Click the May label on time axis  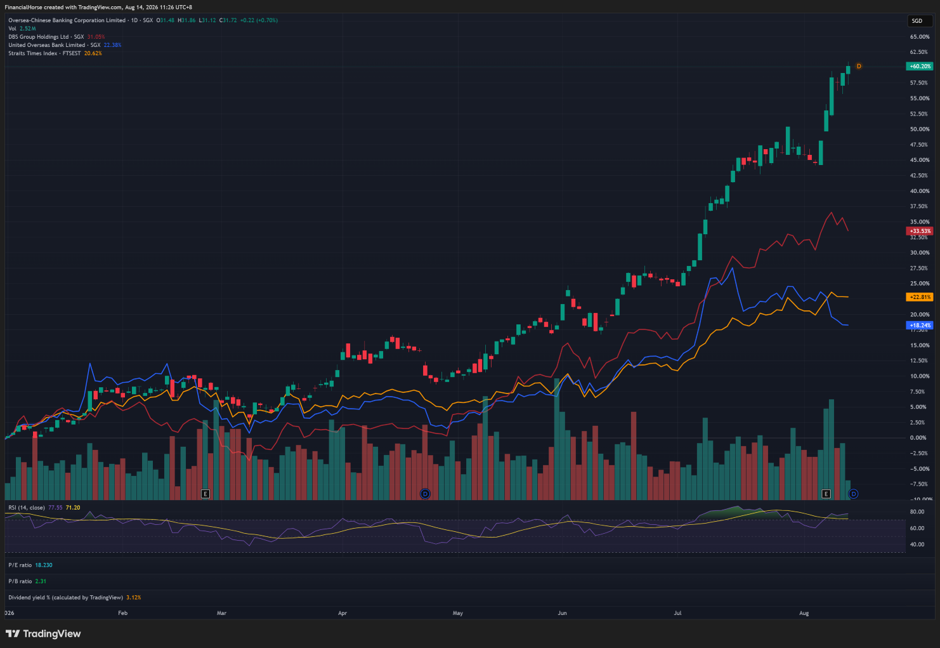tap(457, 613)
